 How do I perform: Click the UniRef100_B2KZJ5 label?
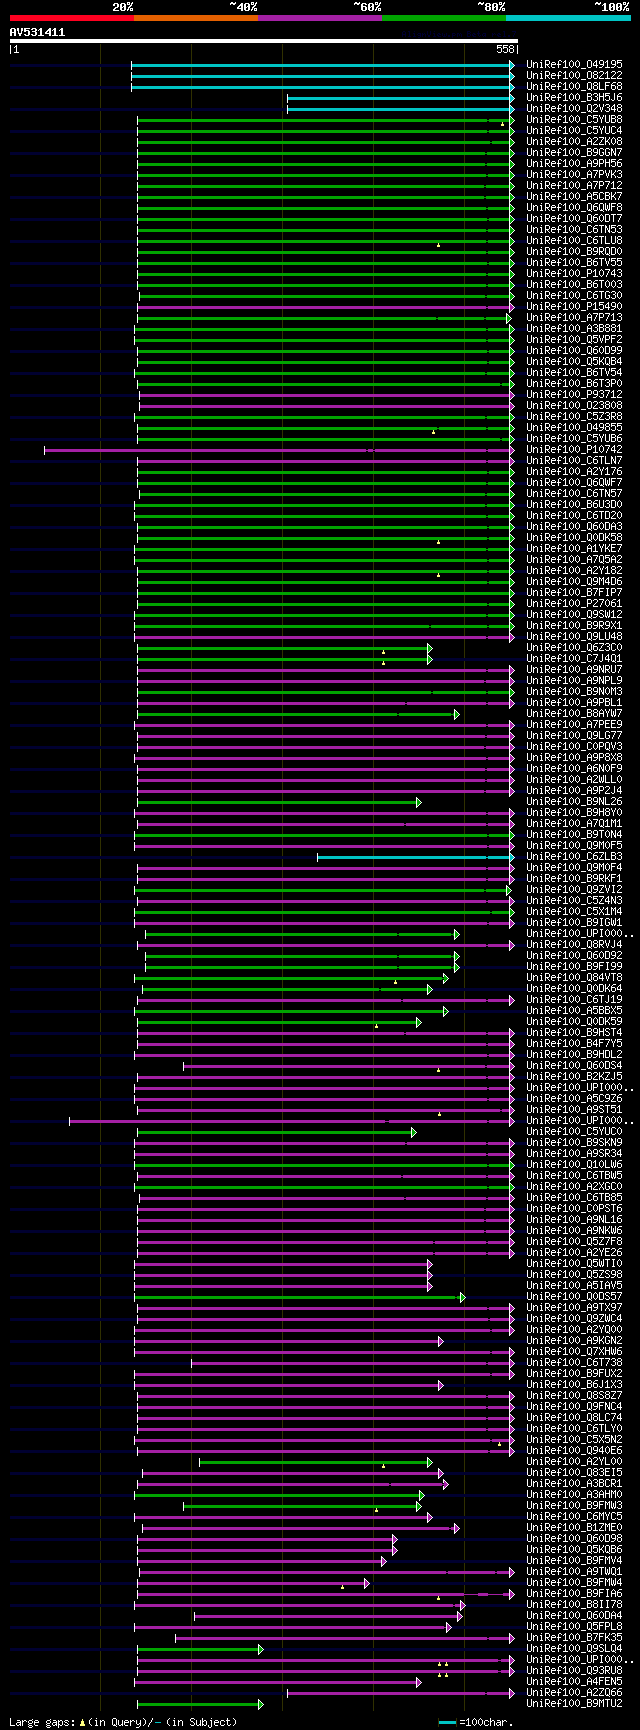pyautogui.click(x=574, y=1076)
